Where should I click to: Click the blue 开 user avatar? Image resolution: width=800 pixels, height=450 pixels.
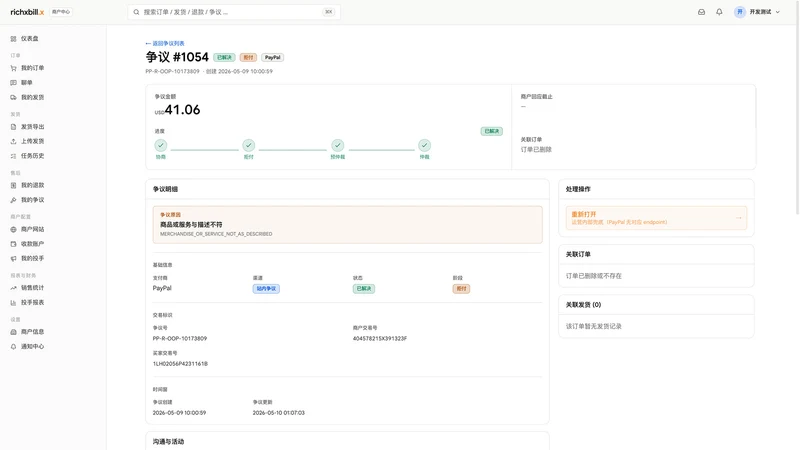pos(740,12)
